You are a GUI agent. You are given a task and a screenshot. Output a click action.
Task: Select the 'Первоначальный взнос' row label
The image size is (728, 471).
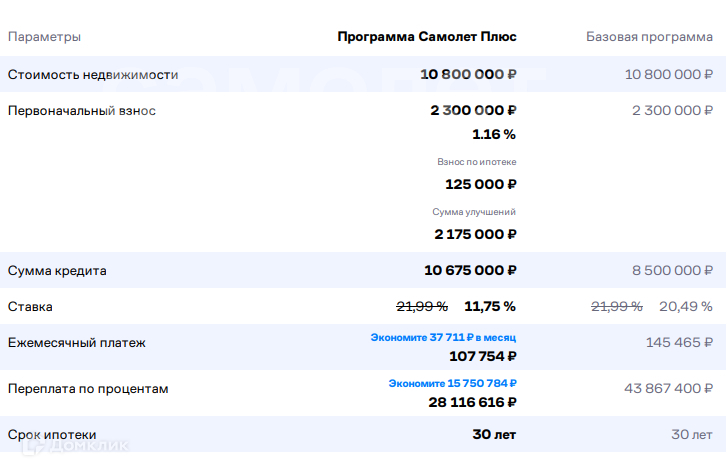pos(82,110)
